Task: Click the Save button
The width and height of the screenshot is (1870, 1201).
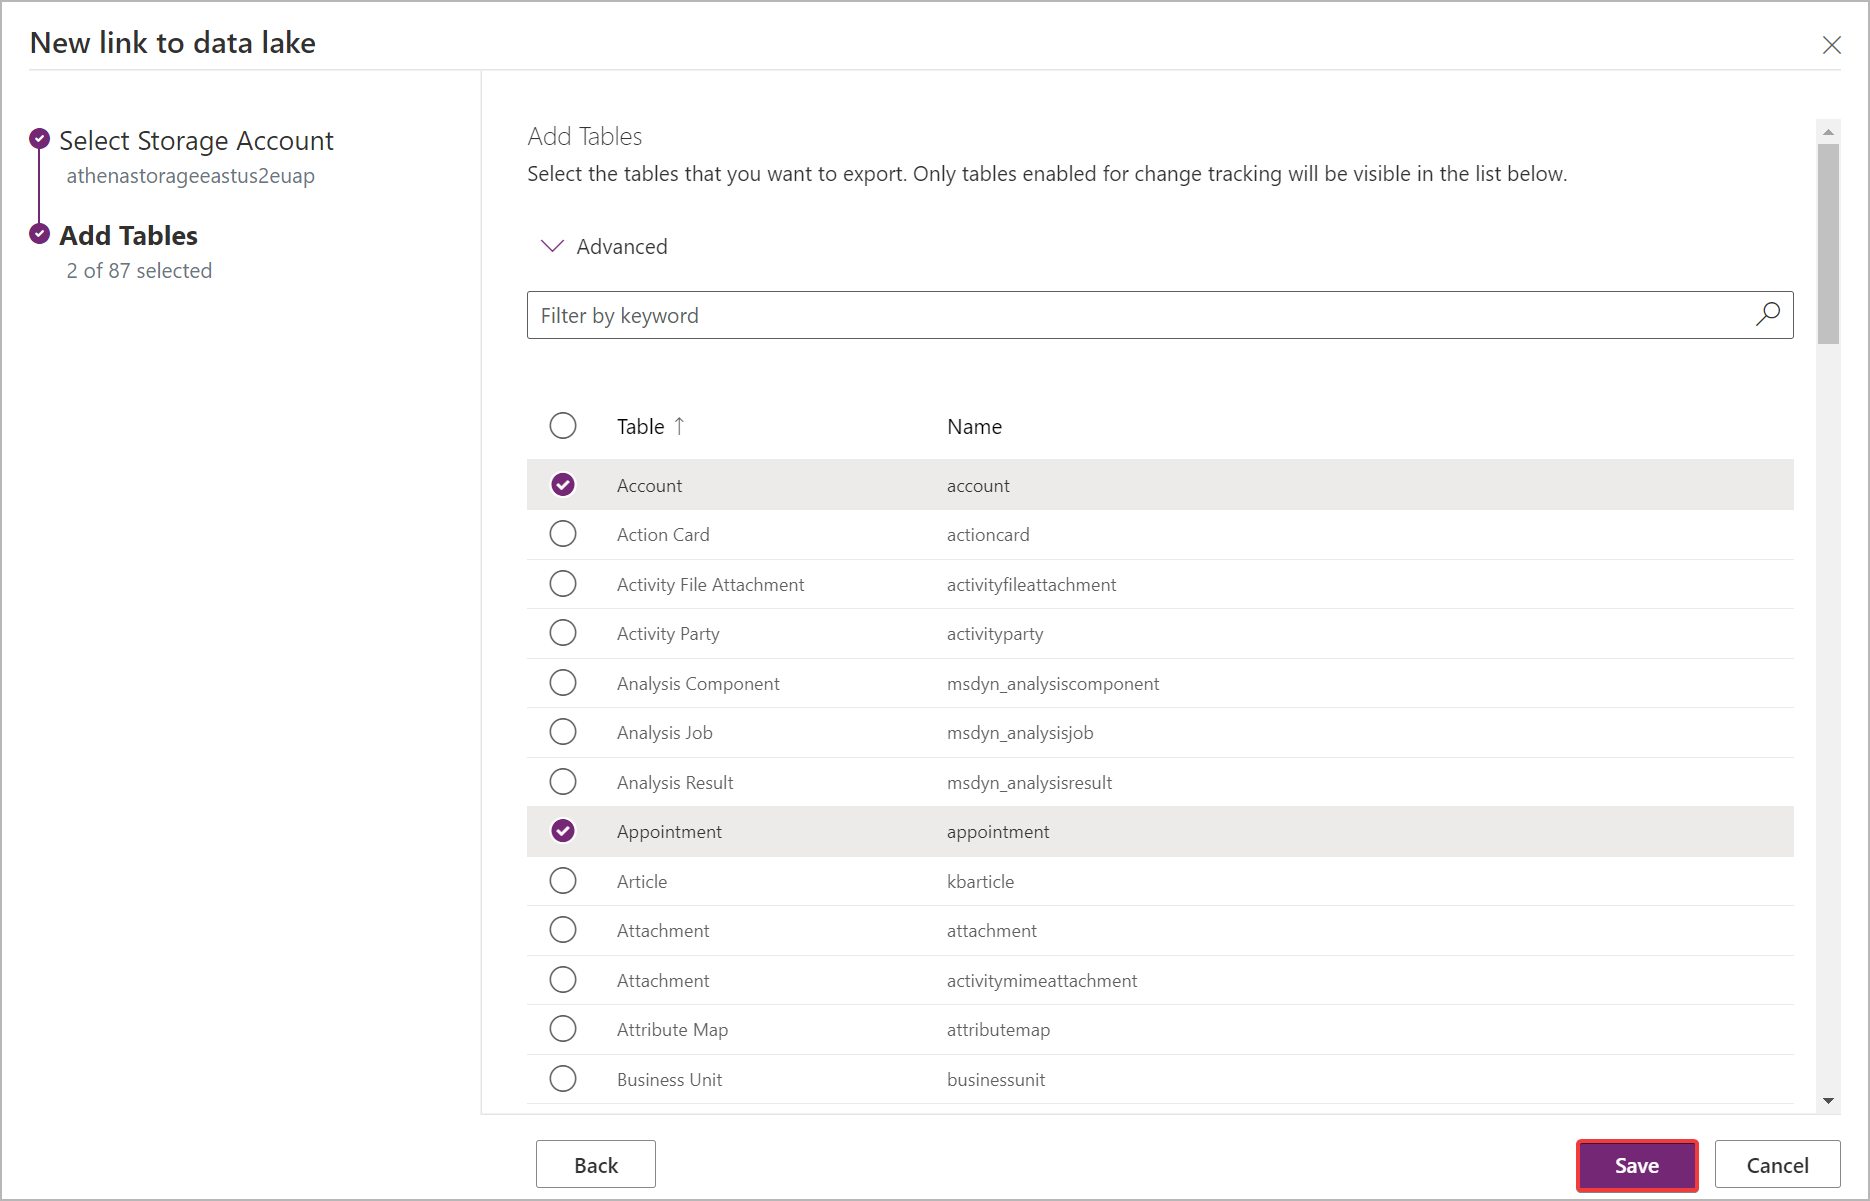Action: click(x=1636, y=1165)
